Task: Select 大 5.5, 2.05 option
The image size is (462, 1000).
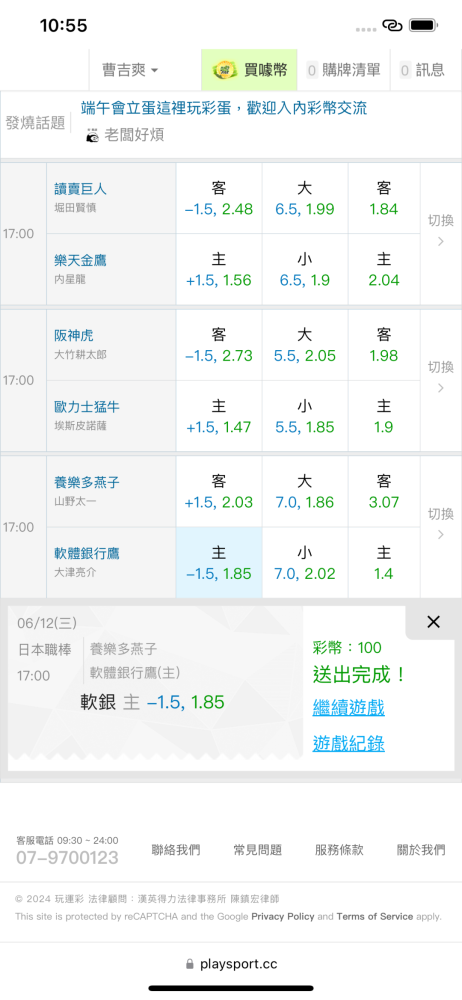Action: point(305,345)
